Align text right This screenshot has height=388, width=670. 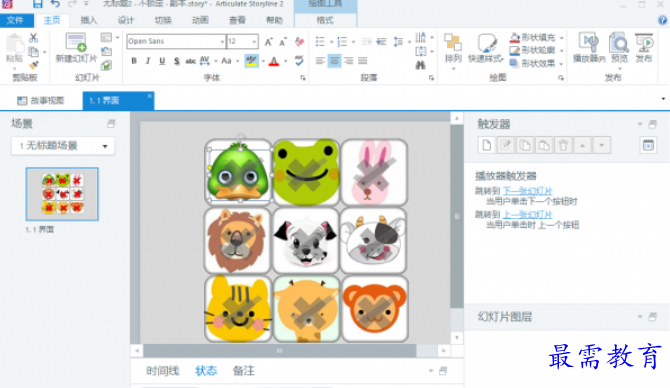349,61
